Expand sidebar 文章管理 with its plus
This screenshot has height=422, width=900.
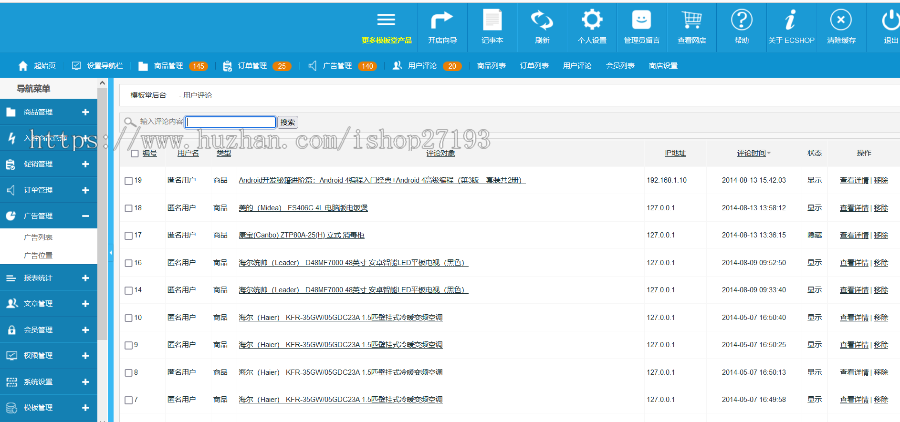pyautogui.click(x=86, y=304)
